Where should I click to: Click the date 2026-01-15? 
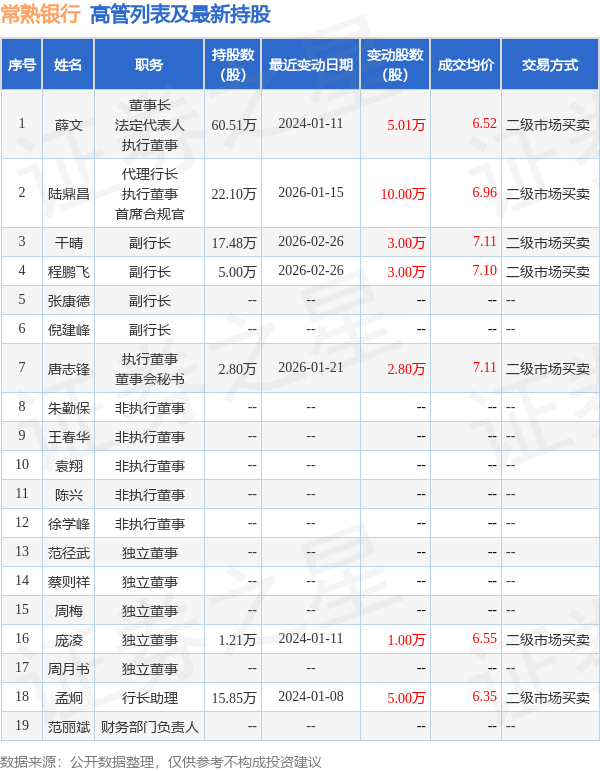tap(311, 192)
